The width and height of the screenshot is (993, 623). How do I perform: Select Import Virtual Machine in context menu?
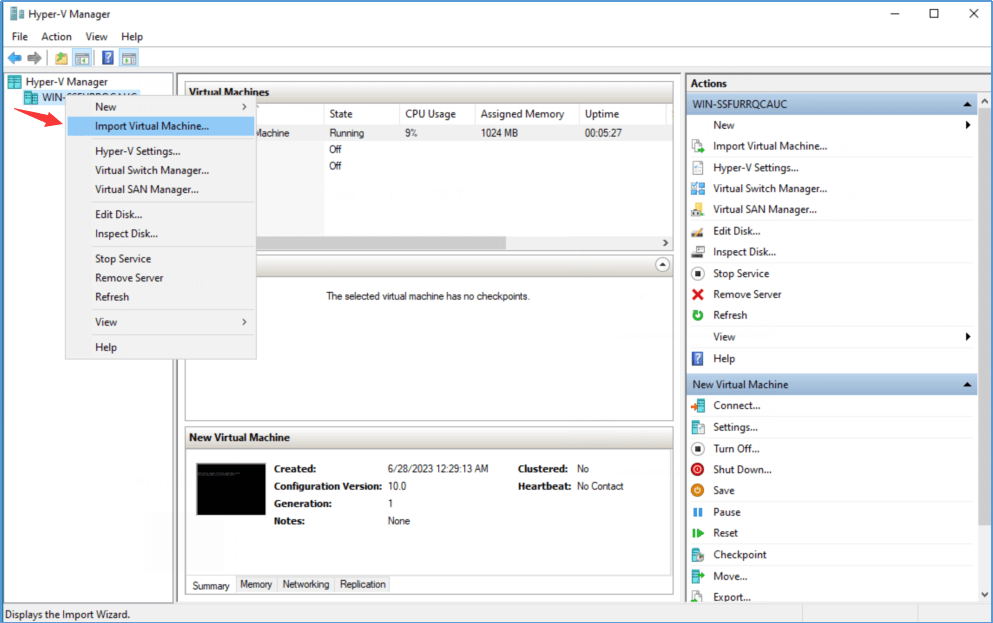[x=152, y=126]
